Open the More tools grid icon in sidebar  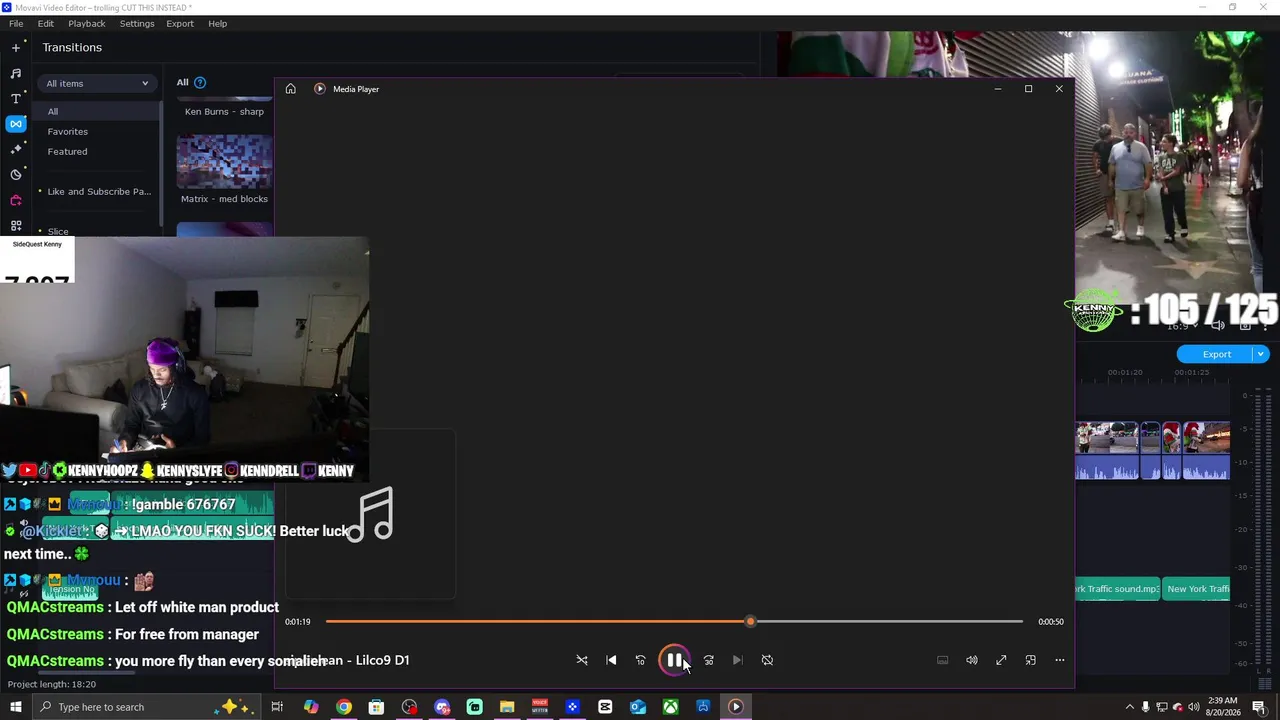[x=16, y=226]
